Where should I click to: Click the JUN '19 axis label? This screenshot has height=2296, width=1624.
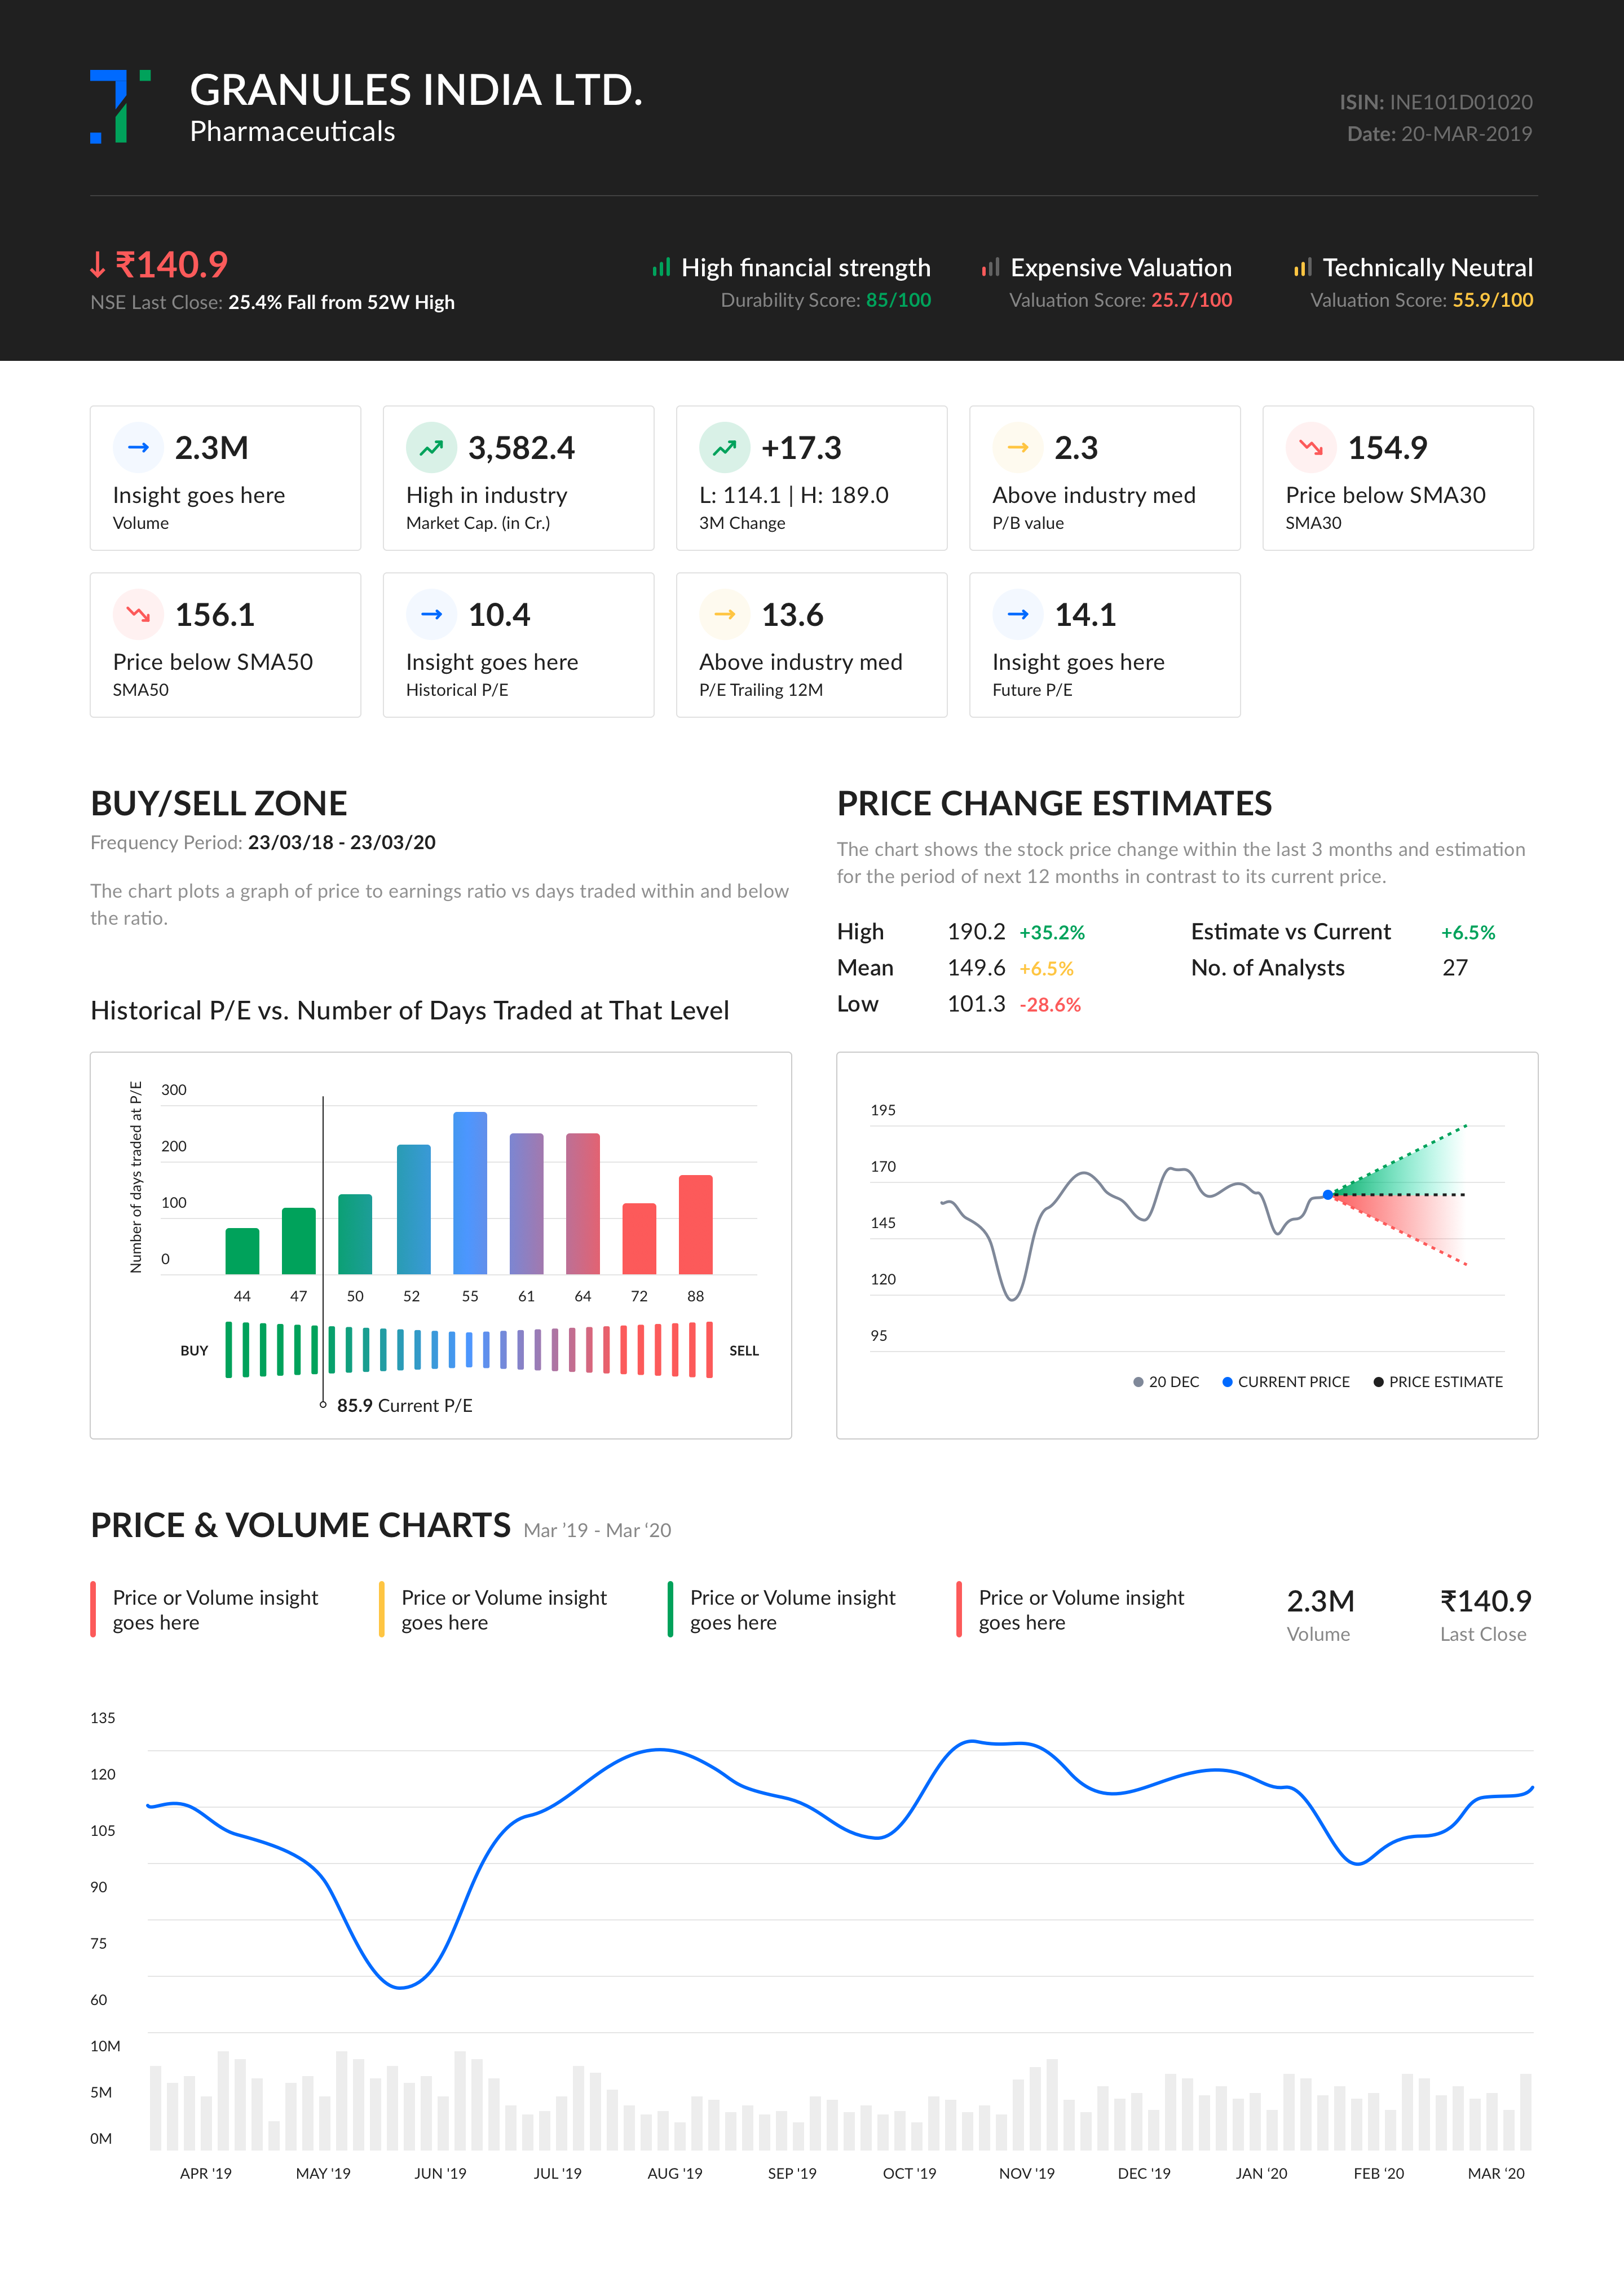pyautogui.click(x=440, y=2174)
